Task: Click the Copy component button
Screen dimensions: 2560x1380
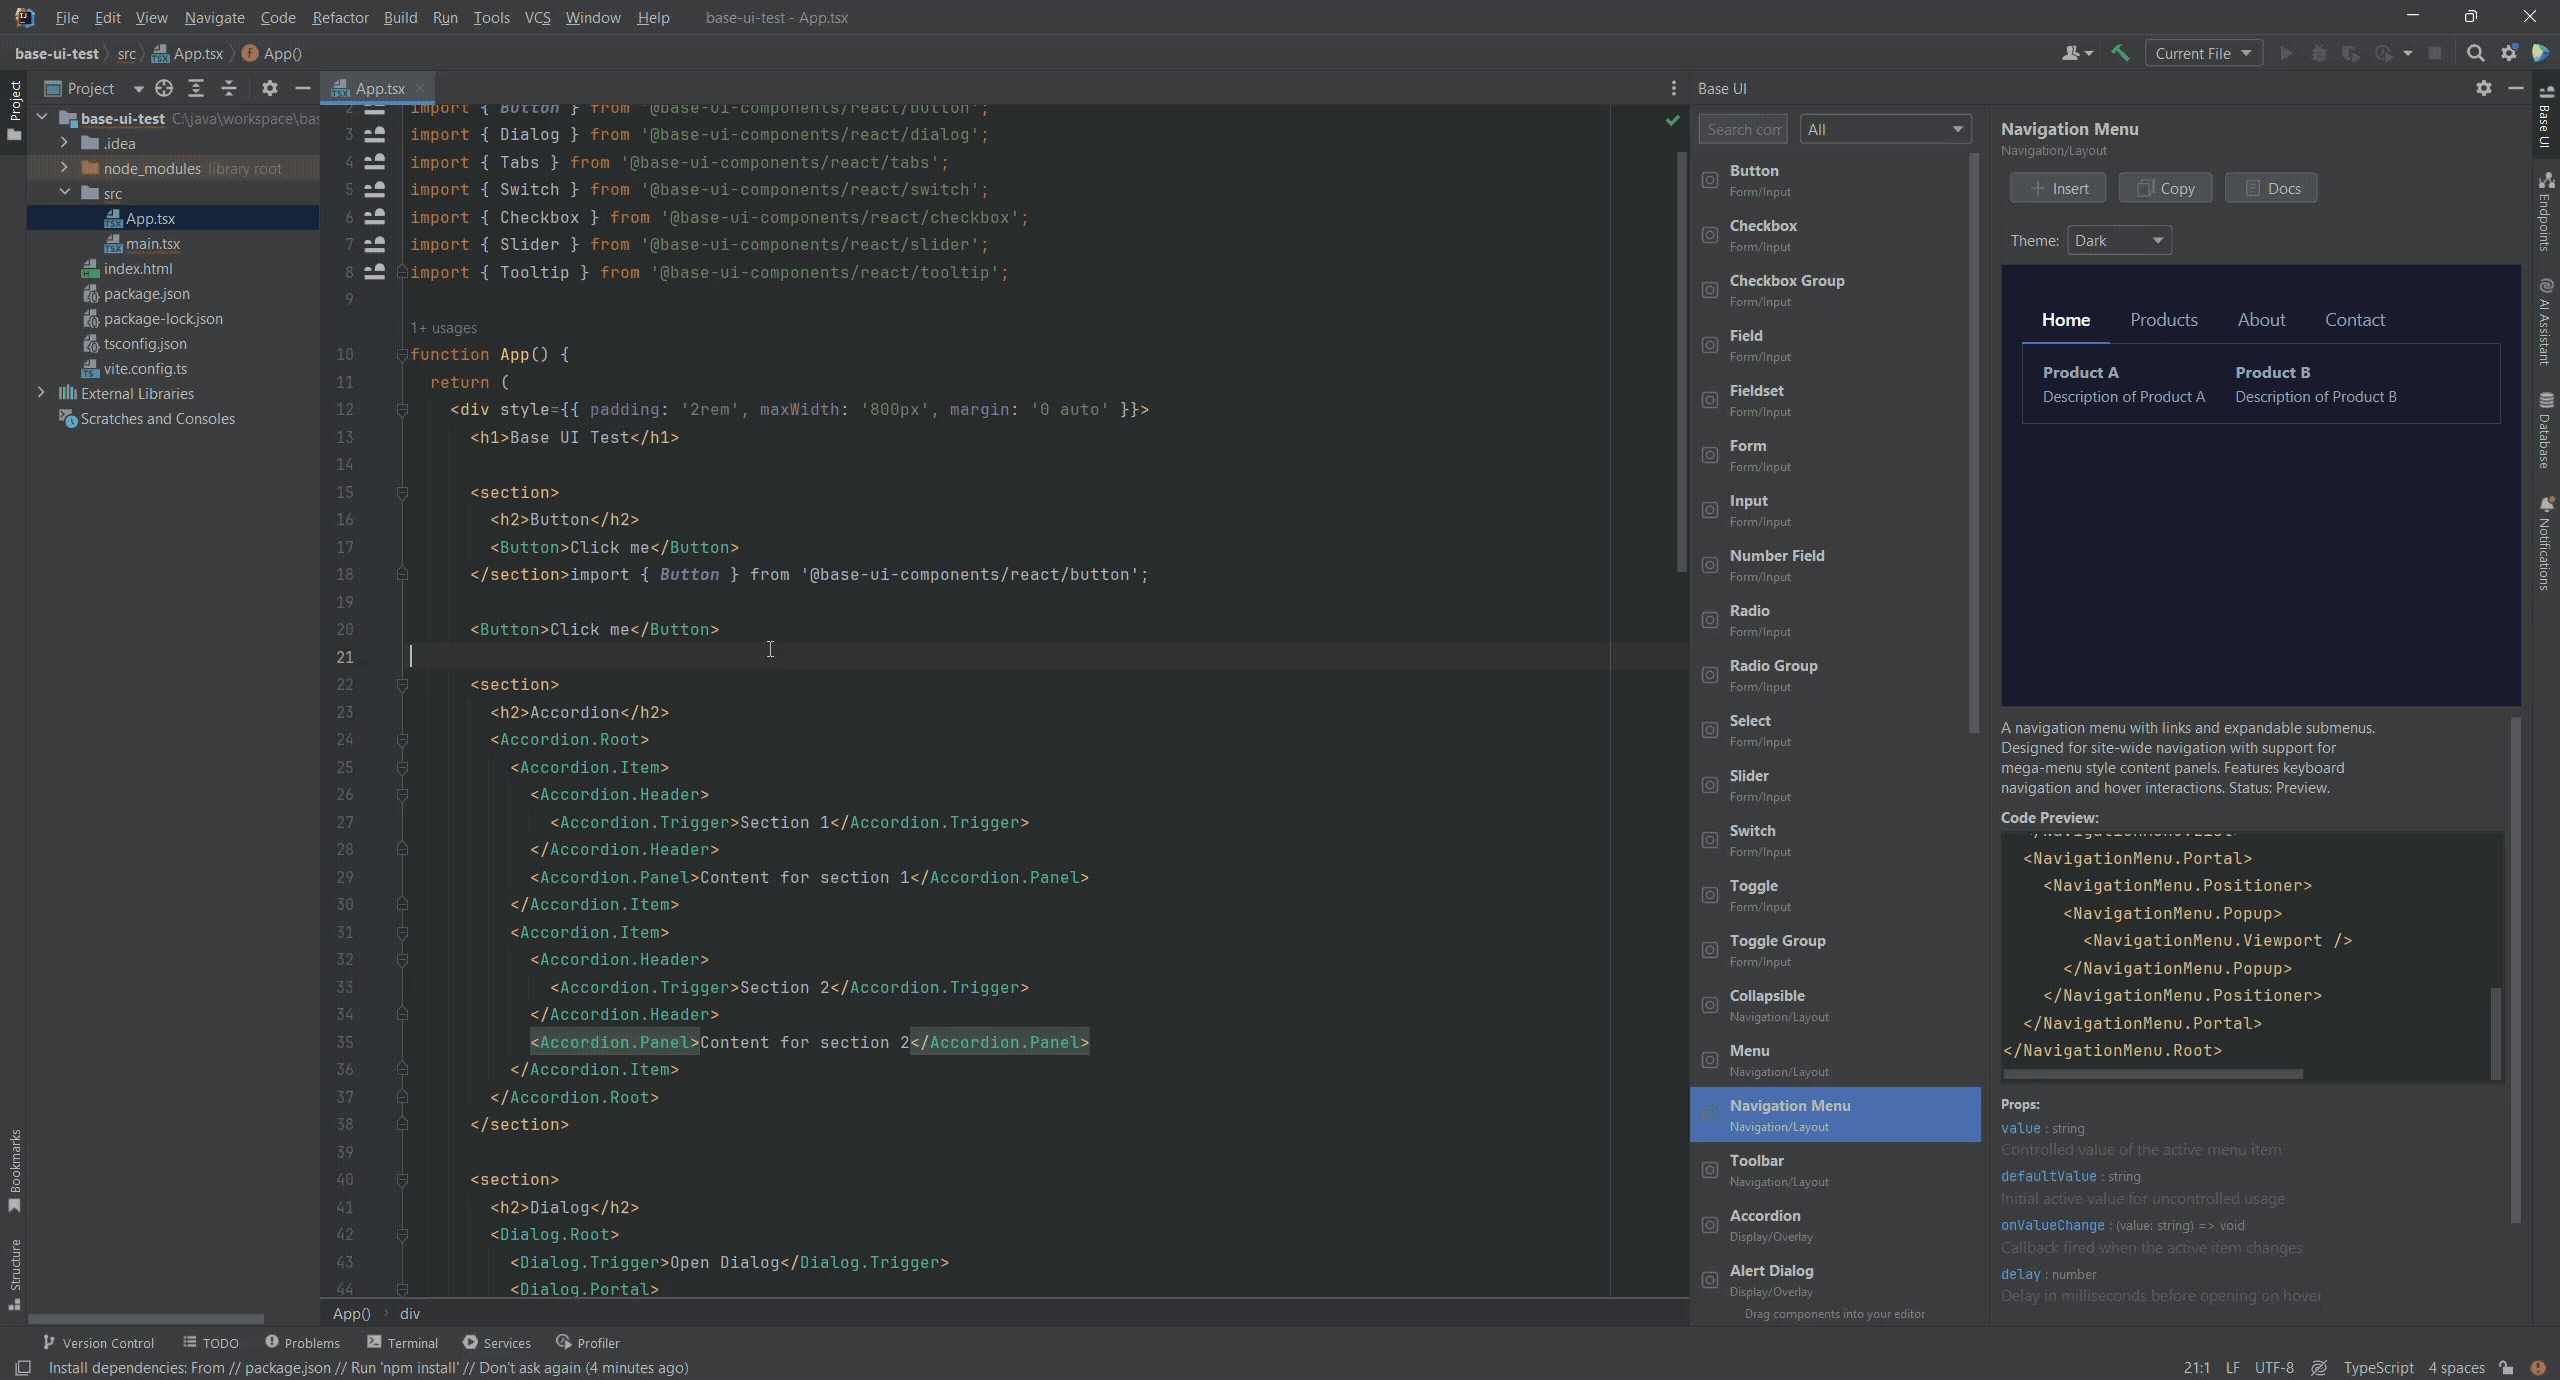Action: point(2165,188)
